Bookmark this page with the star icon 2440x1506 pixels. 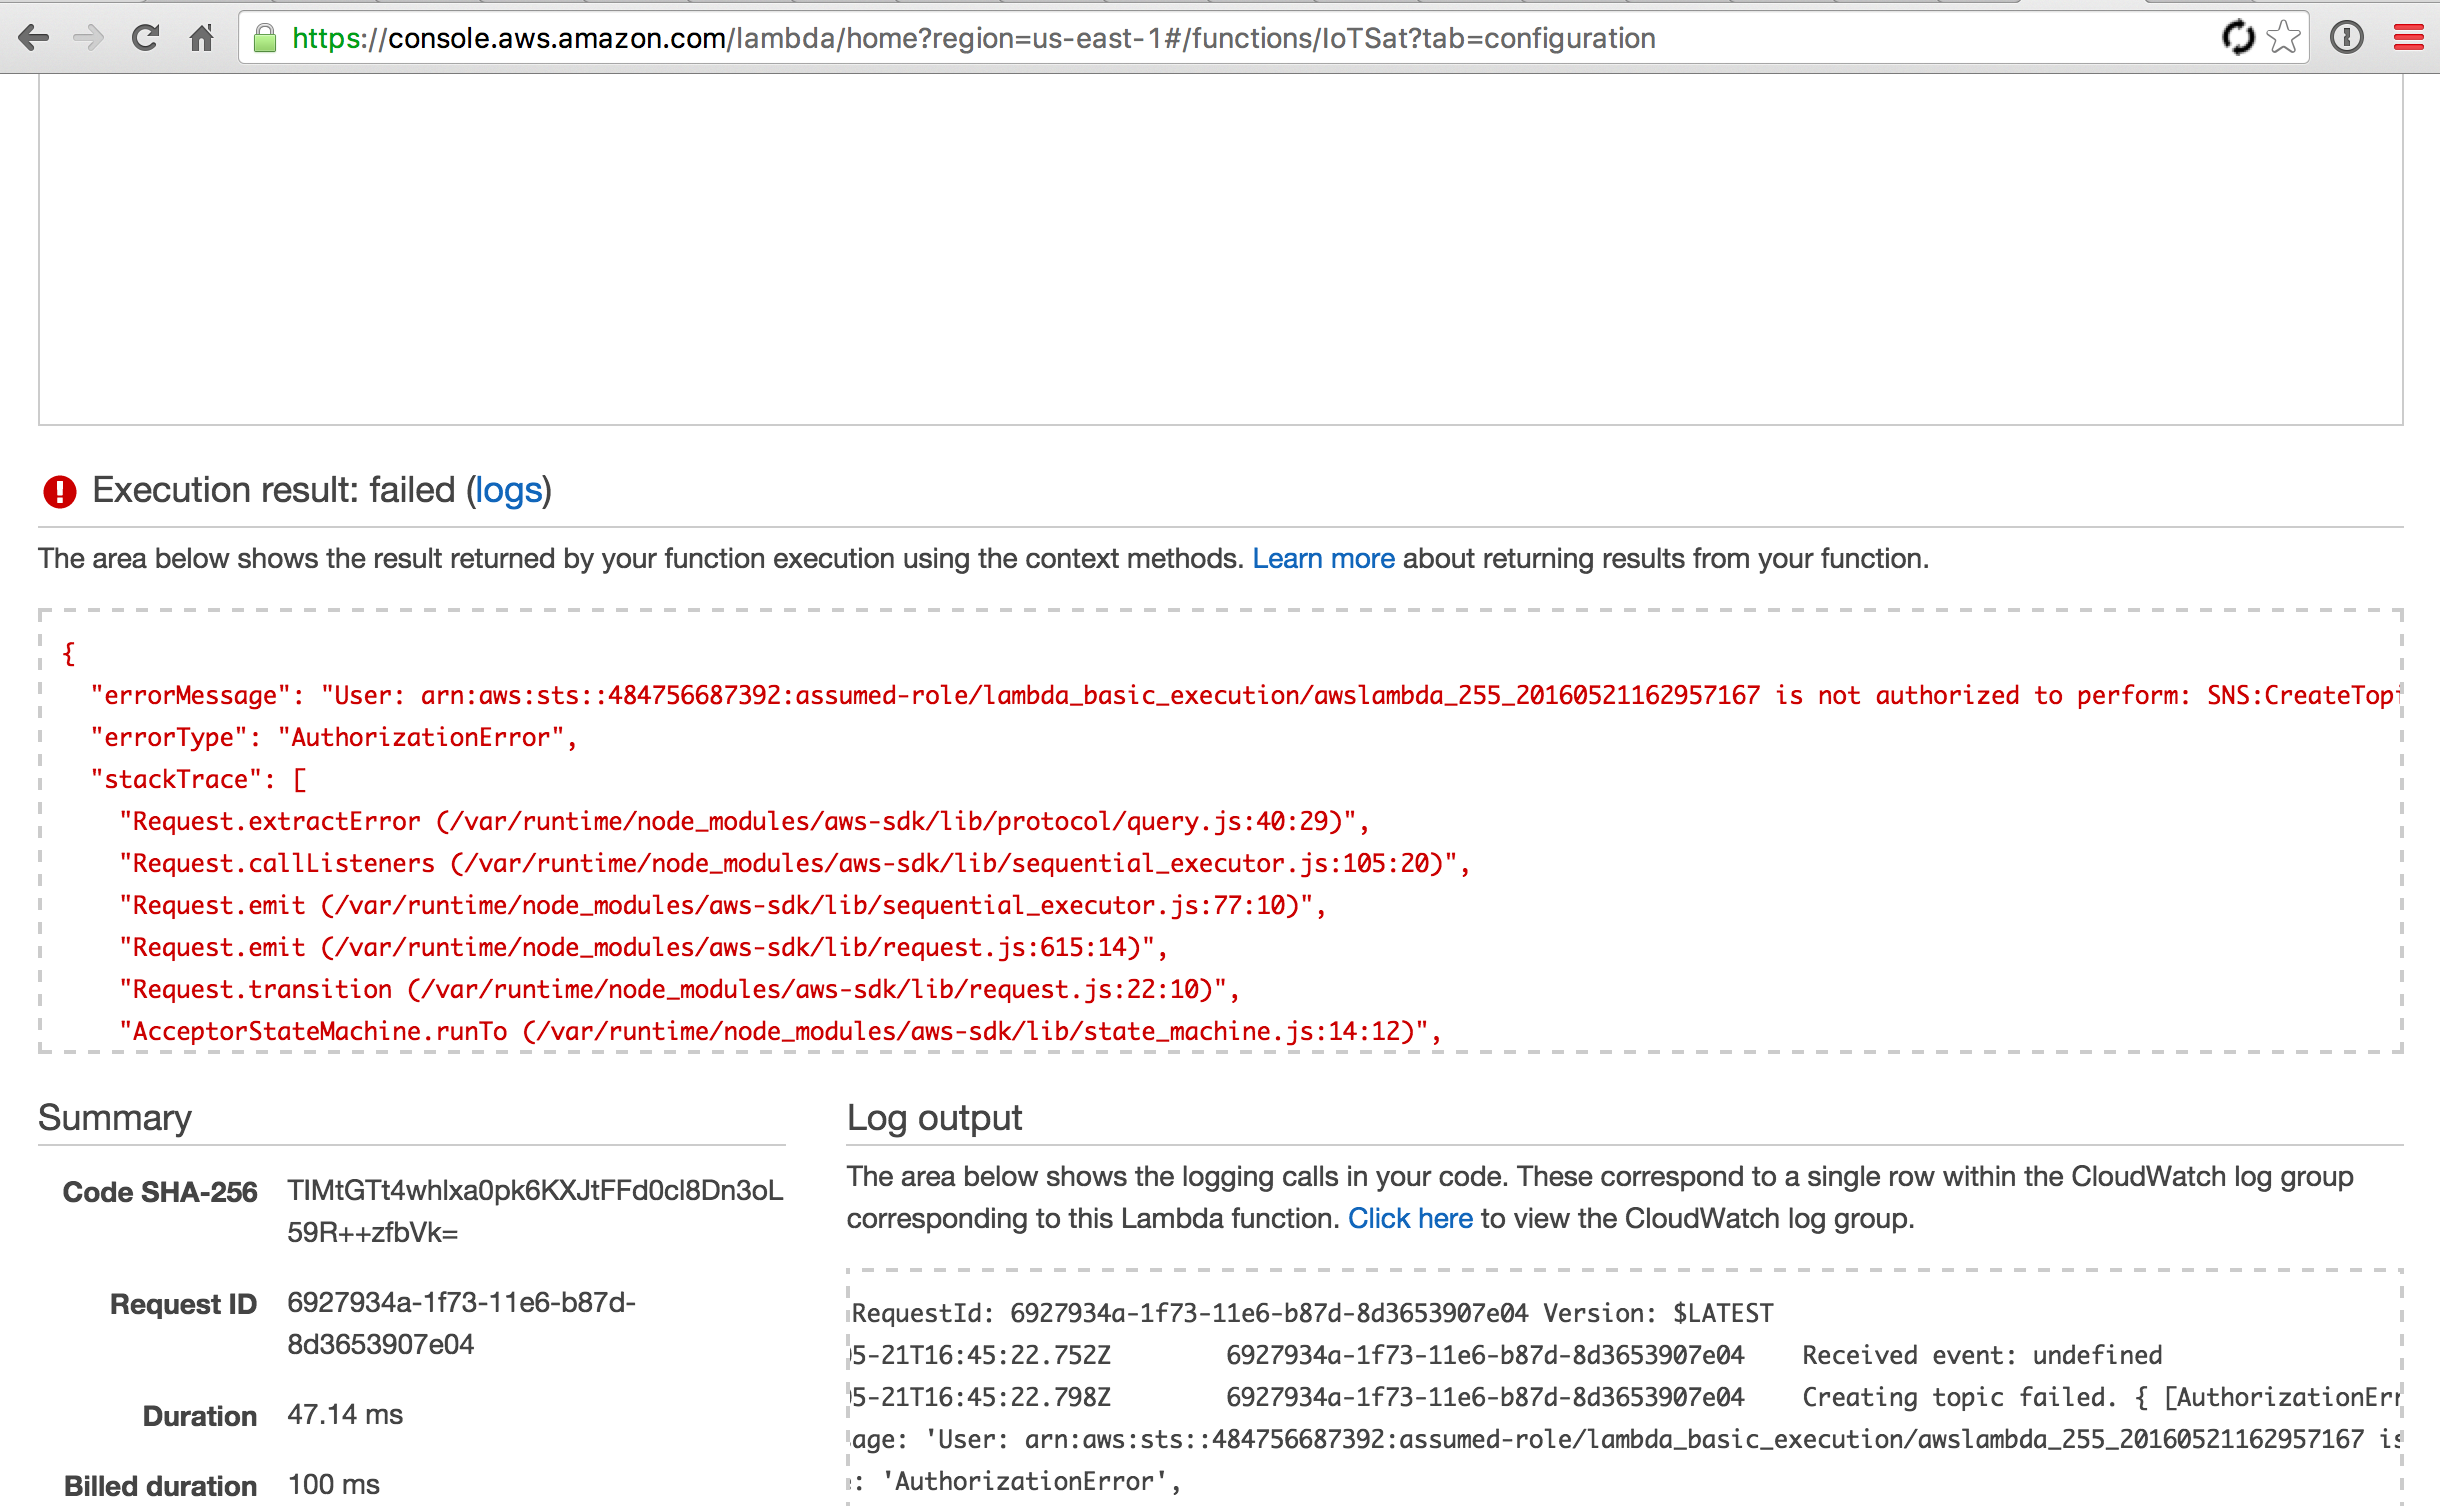pos(2284,38)
